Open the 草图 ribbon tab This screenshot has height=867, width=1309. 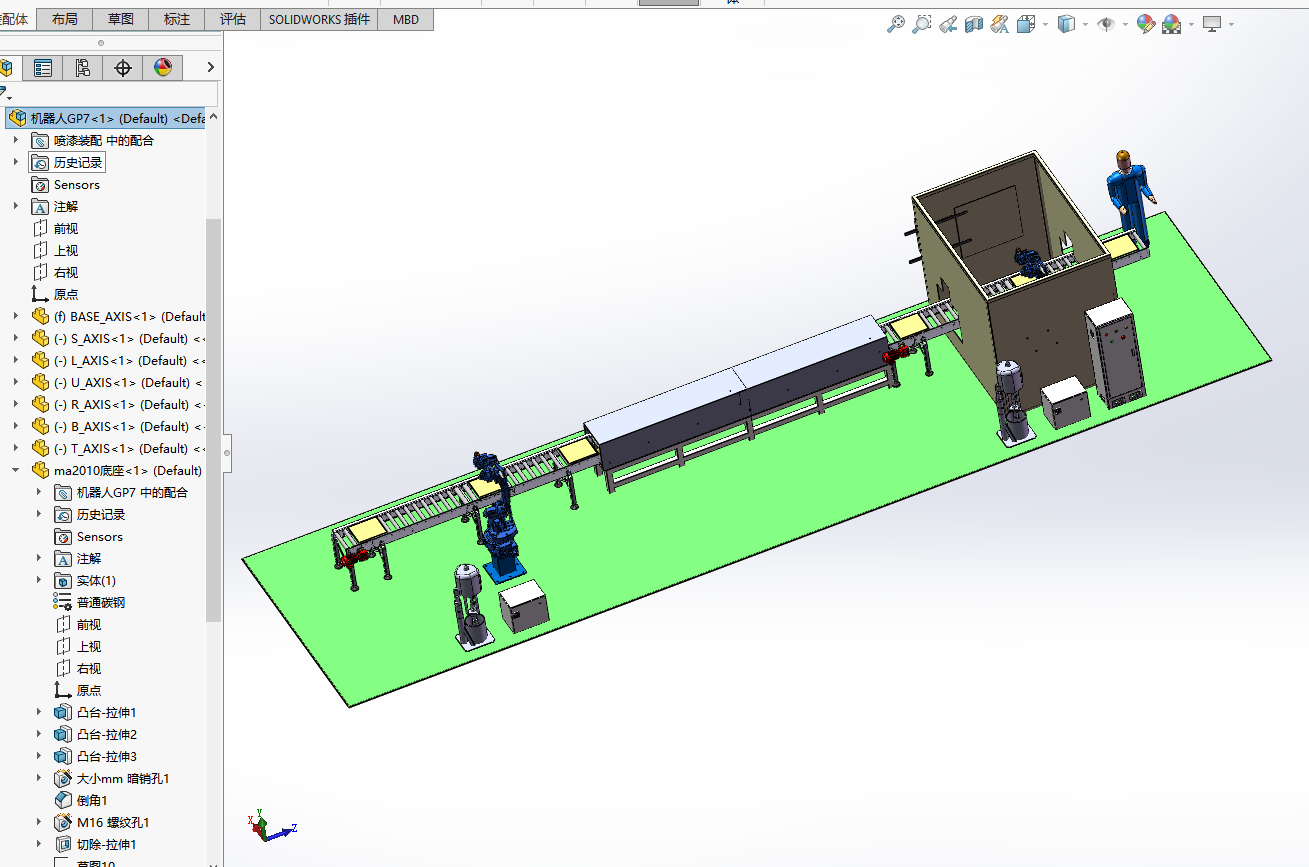point(121,19)
